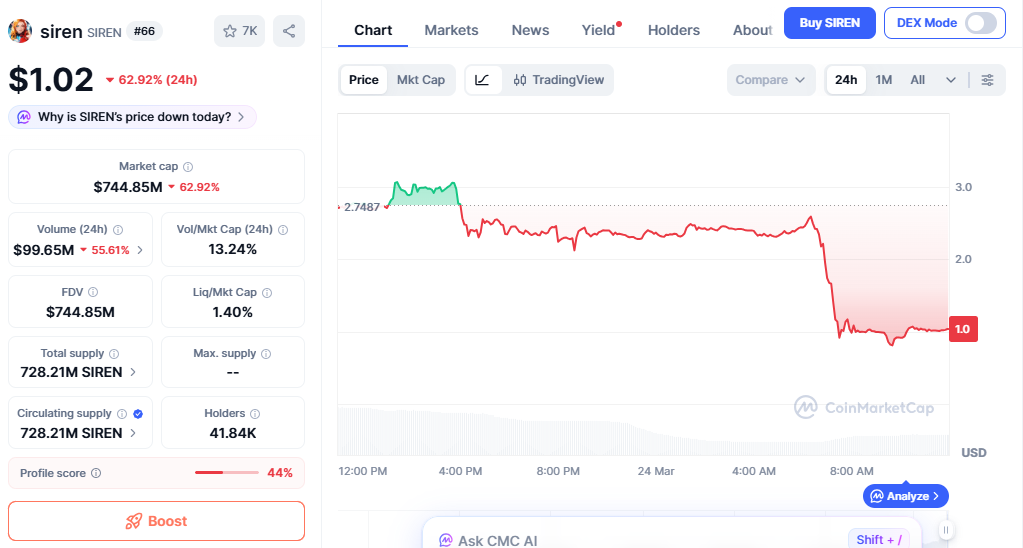
Task: Click the Circulating supply info icon
Action: [x=122, y=414]
